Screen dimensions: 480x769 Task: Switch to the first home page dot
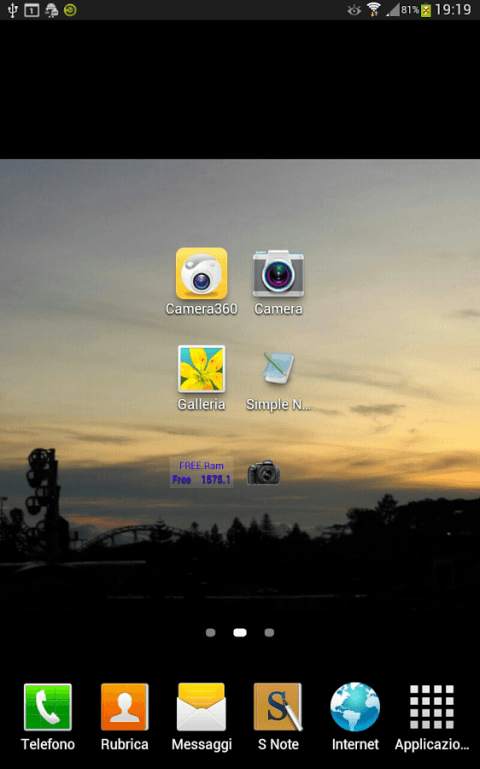click(x=210, y=632)
